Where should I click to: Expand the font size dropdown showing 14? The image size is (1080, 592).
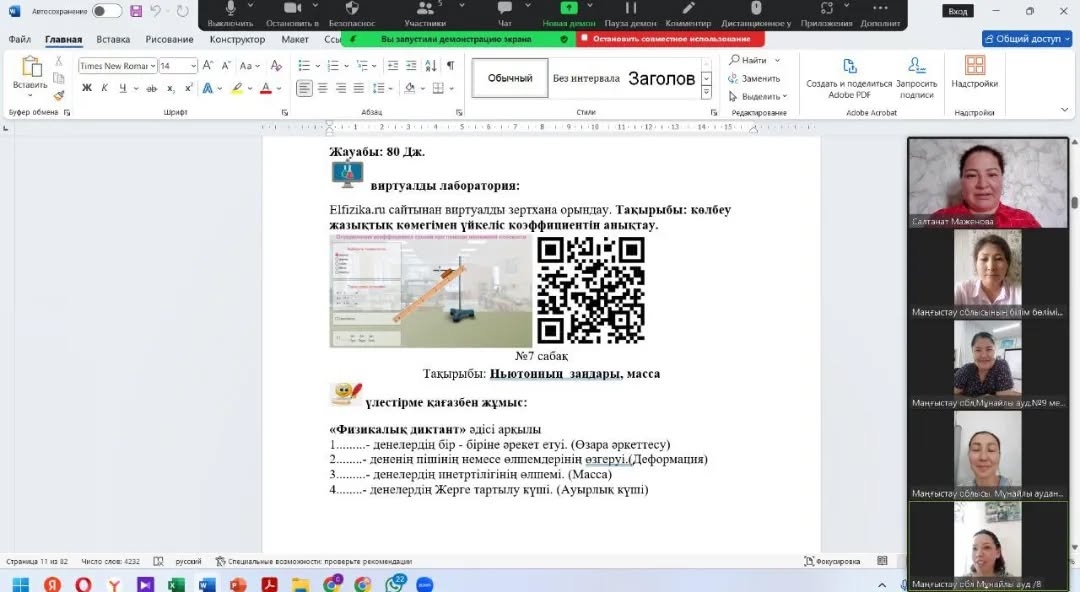(192, 66)
